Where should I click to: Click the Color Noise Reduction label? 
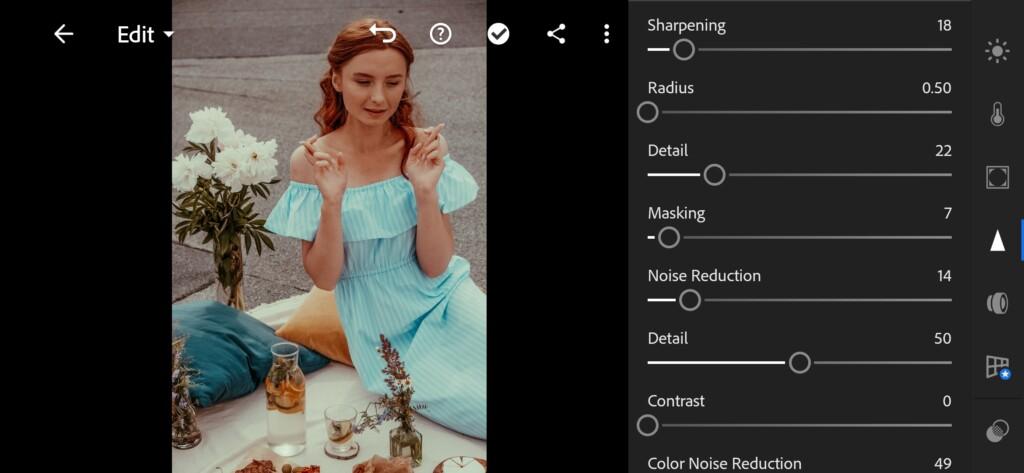[724, 464]
